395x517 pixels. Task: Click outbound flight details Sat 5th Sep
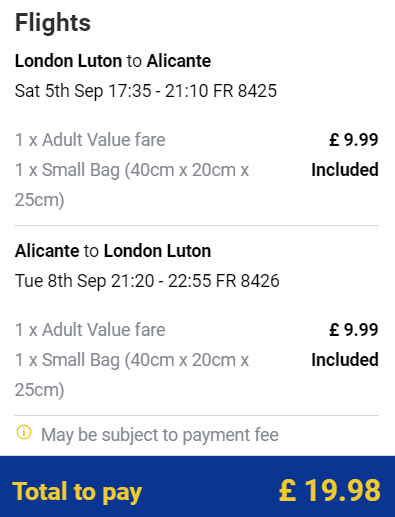point(146,91)
